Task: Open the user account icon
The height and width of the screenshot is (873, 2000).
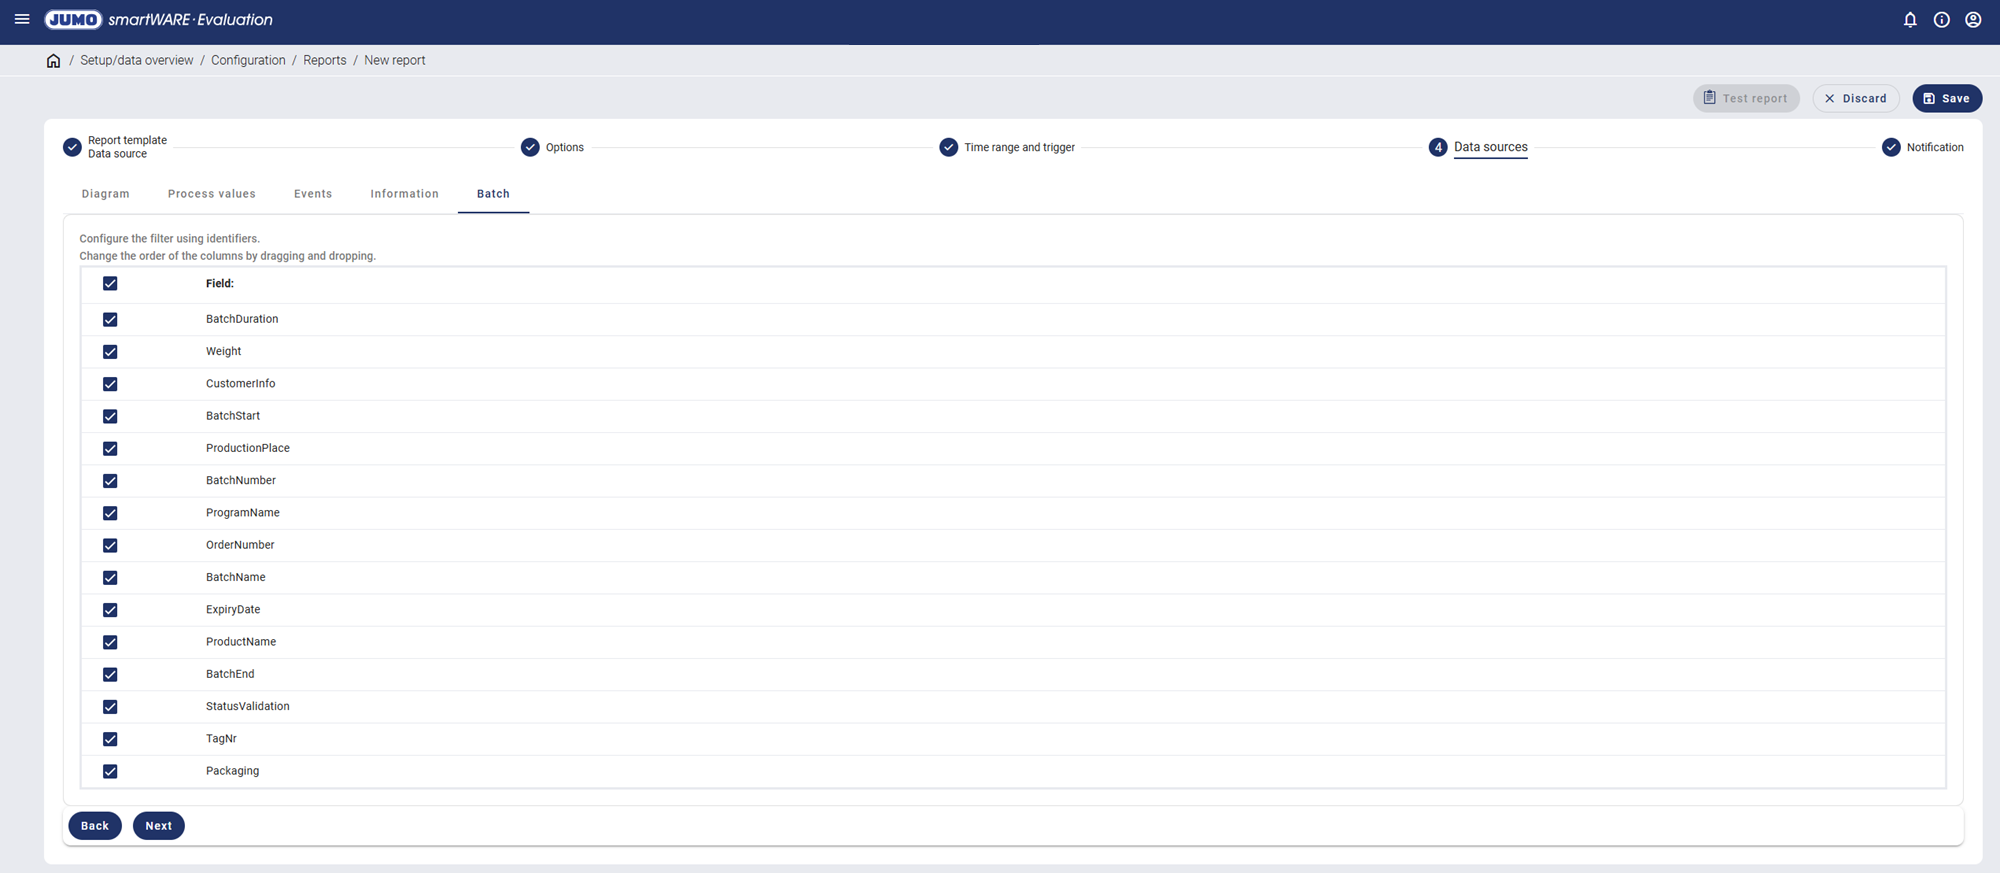Action: tap(1973, 20)
